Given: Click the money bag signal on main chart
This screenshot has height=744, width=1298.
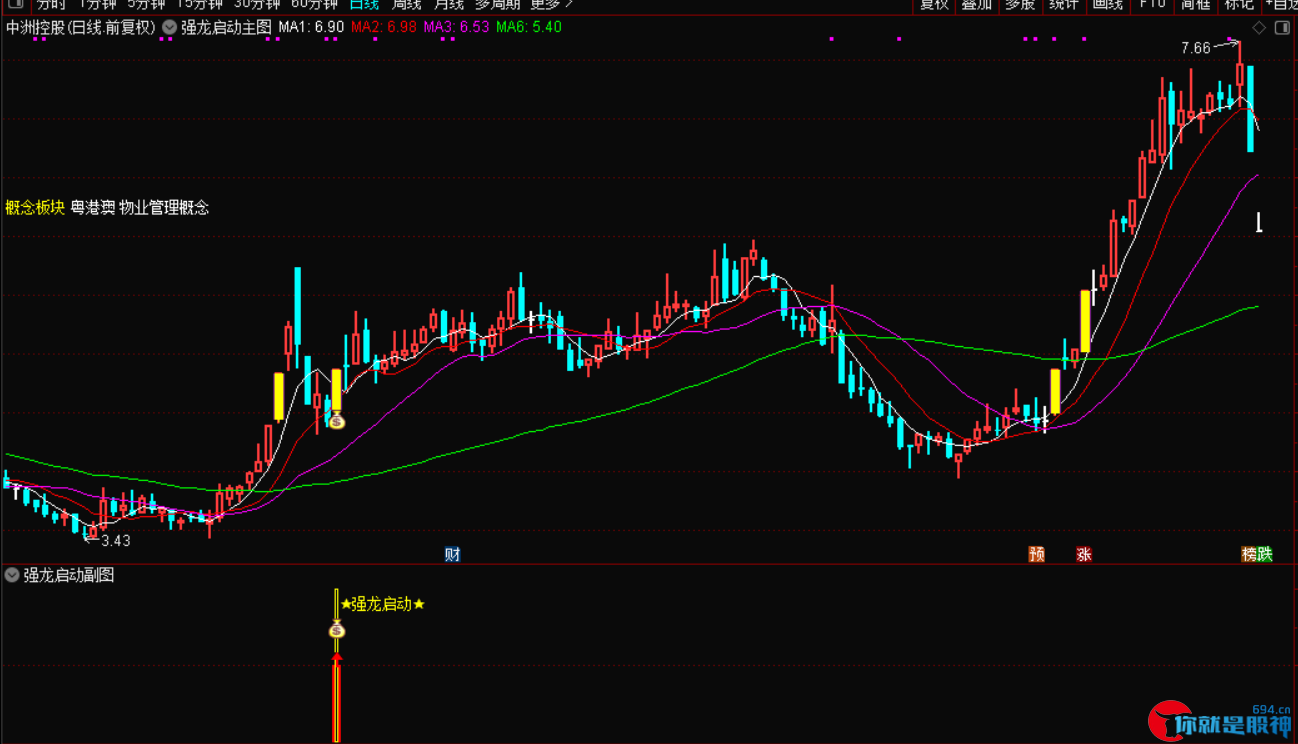Looking at the screenshot, I should pos(337,422).
